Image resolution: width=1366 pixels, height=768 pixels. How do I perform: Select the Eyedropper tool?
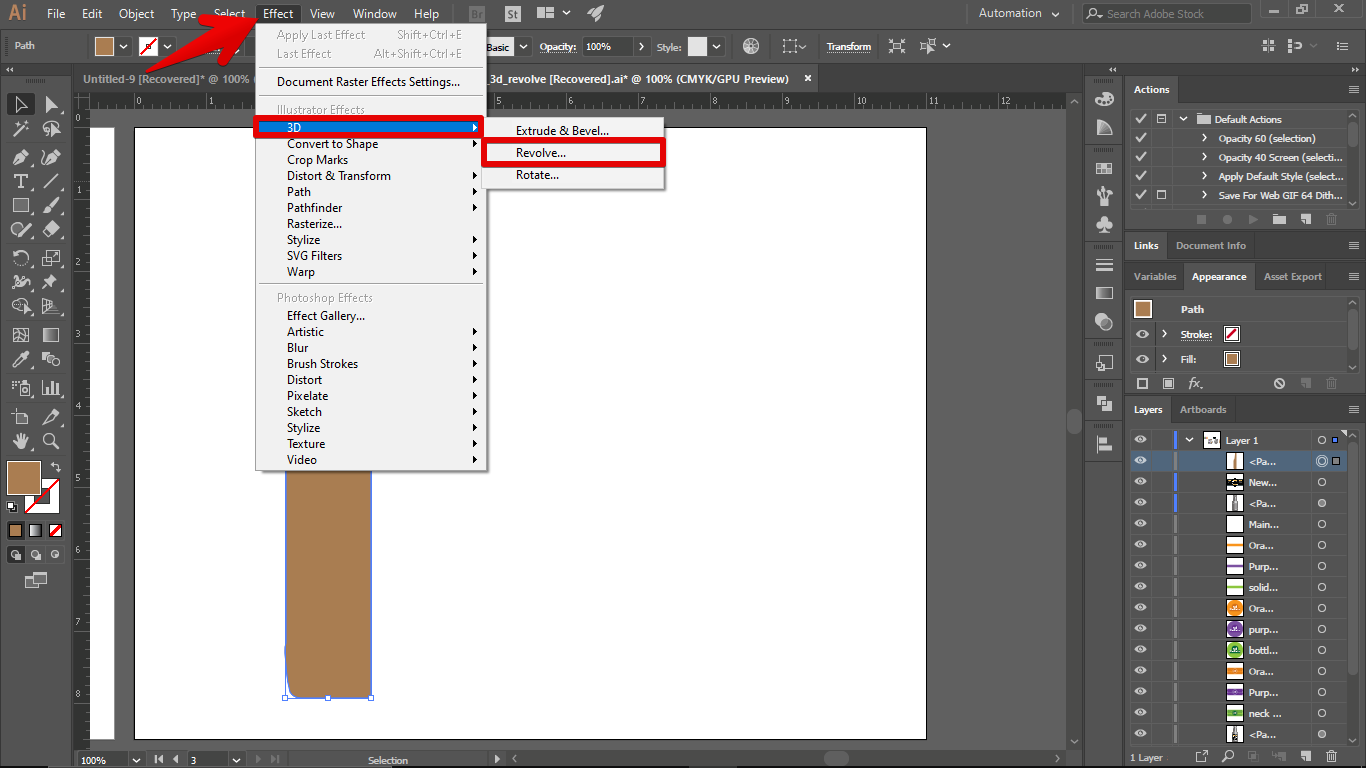tap(20, 360)
